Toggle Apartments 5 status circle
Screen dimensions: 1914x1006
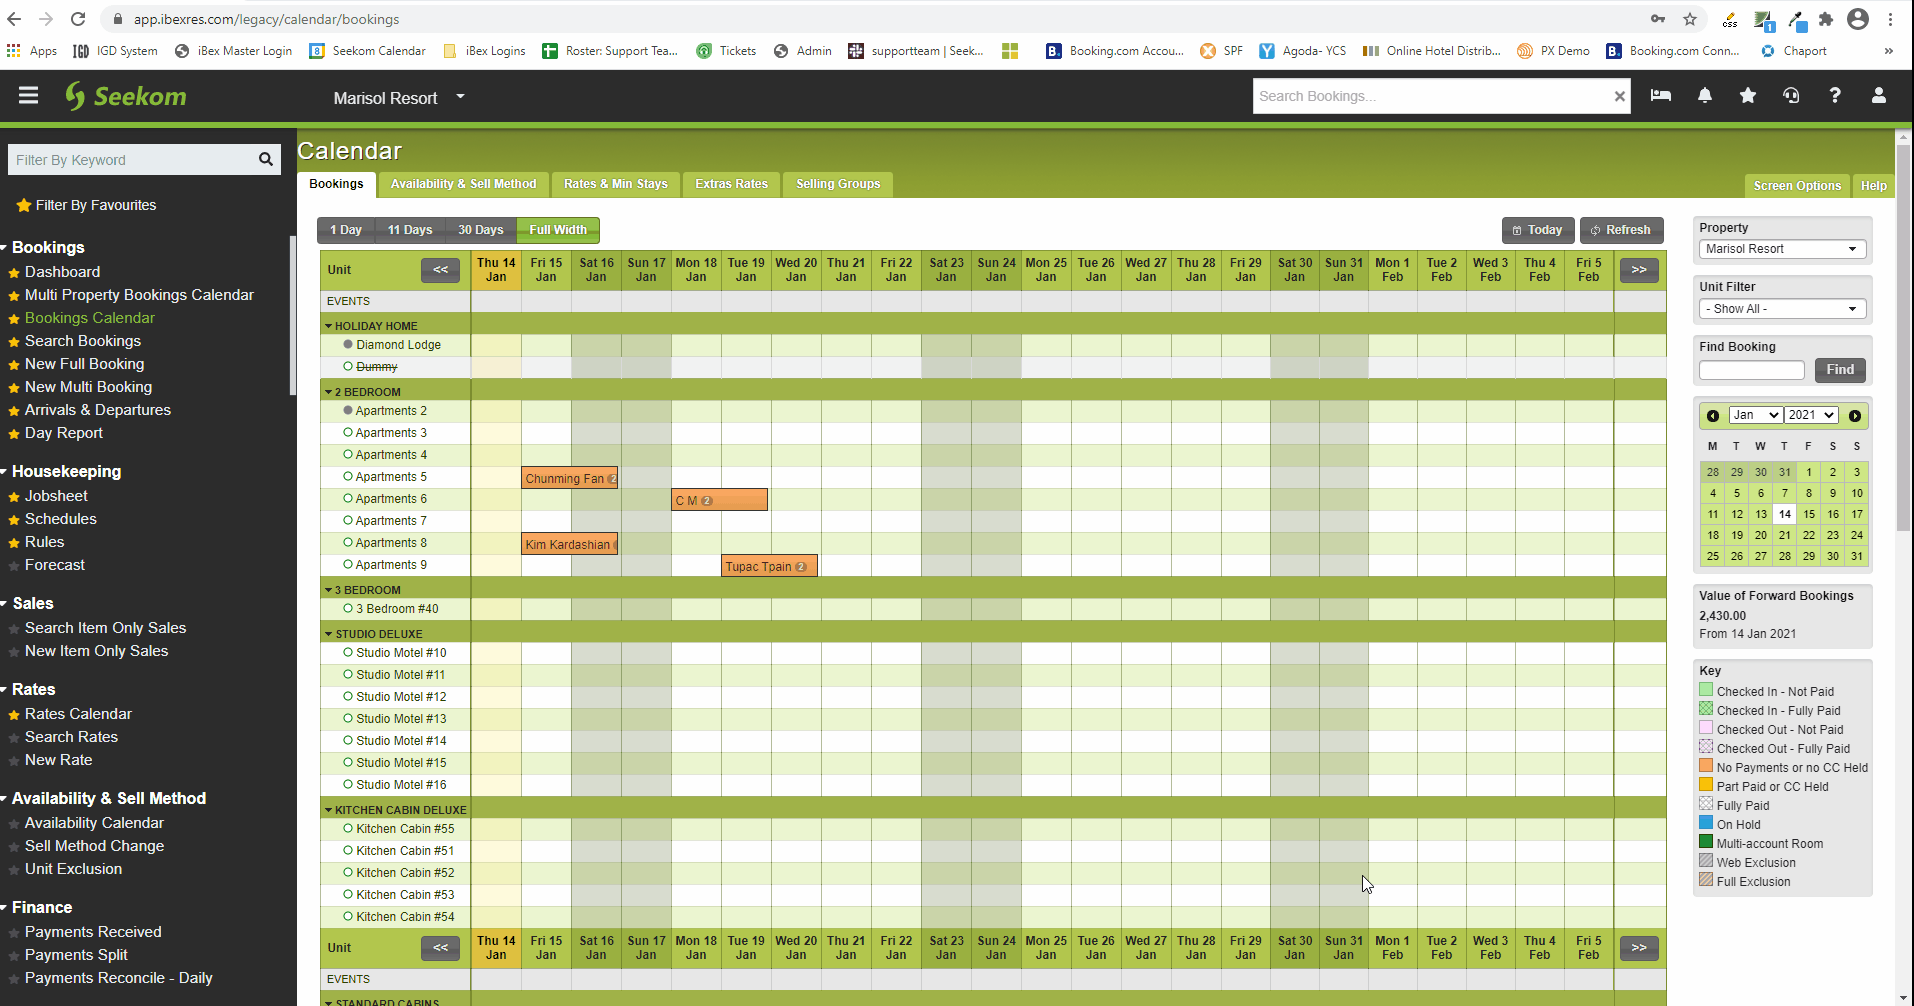point(348,476)
